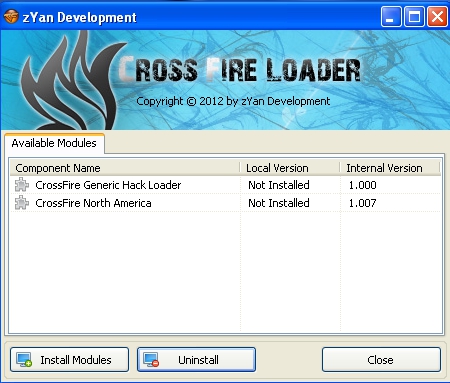
Task: Click the Install Modules button label
Action: pos(76,360)
